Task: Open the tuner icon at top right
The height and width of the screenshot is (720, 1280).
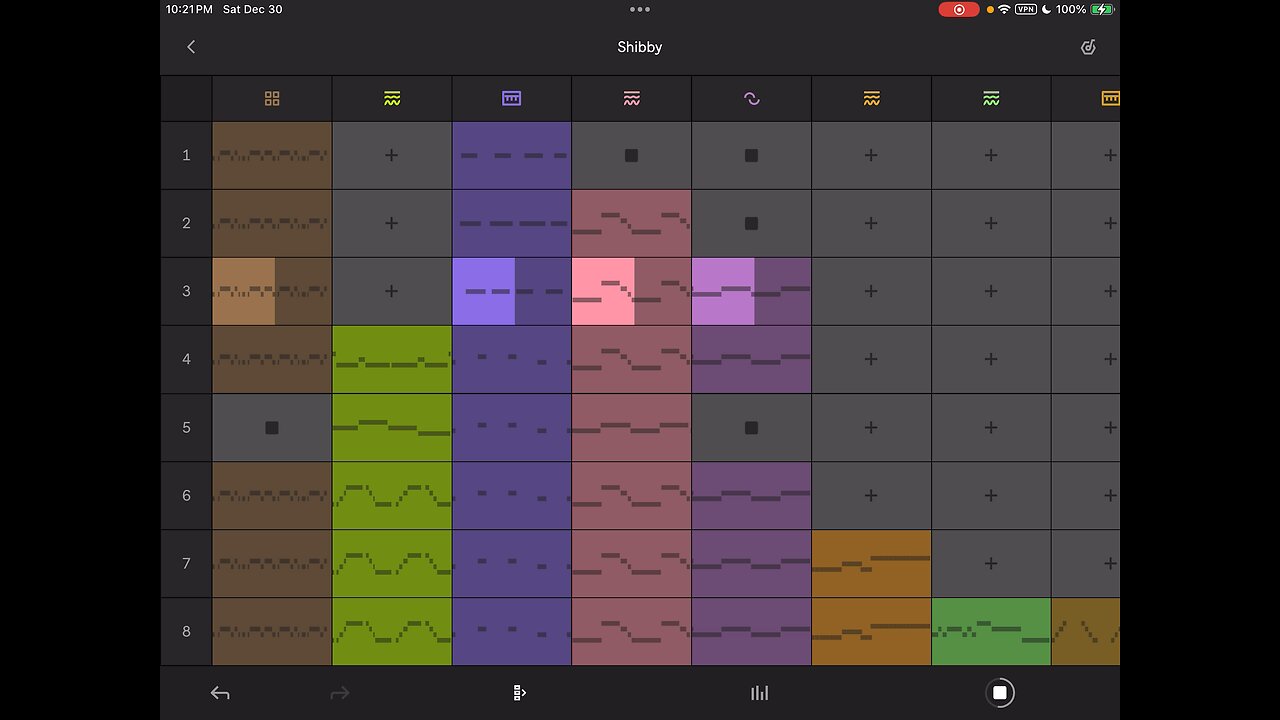Action: click(x=1088, y=47)
